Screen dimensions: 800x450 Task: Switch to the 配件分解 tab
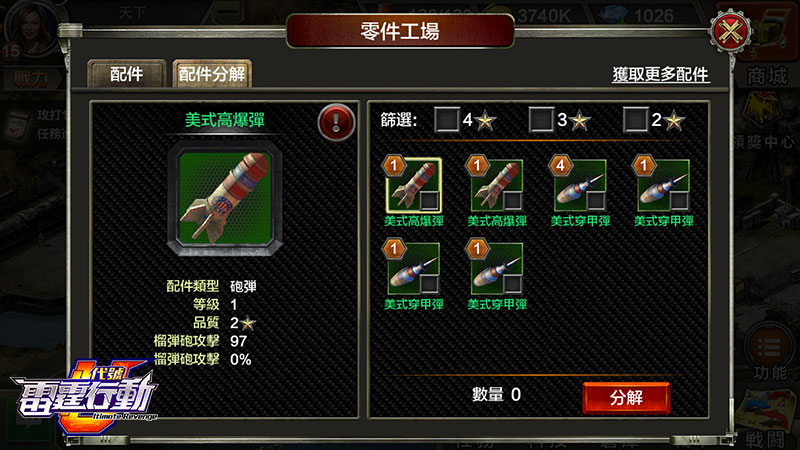[x=212, y=74]
